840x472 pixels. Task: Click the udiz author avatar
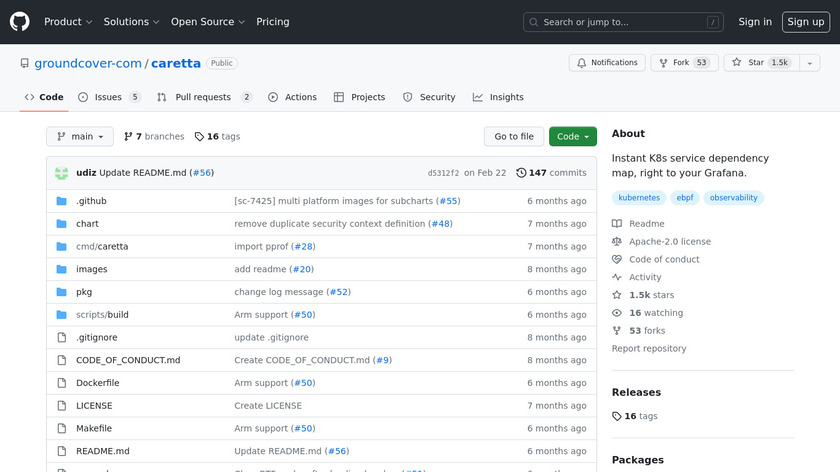(x=62, y=173)
